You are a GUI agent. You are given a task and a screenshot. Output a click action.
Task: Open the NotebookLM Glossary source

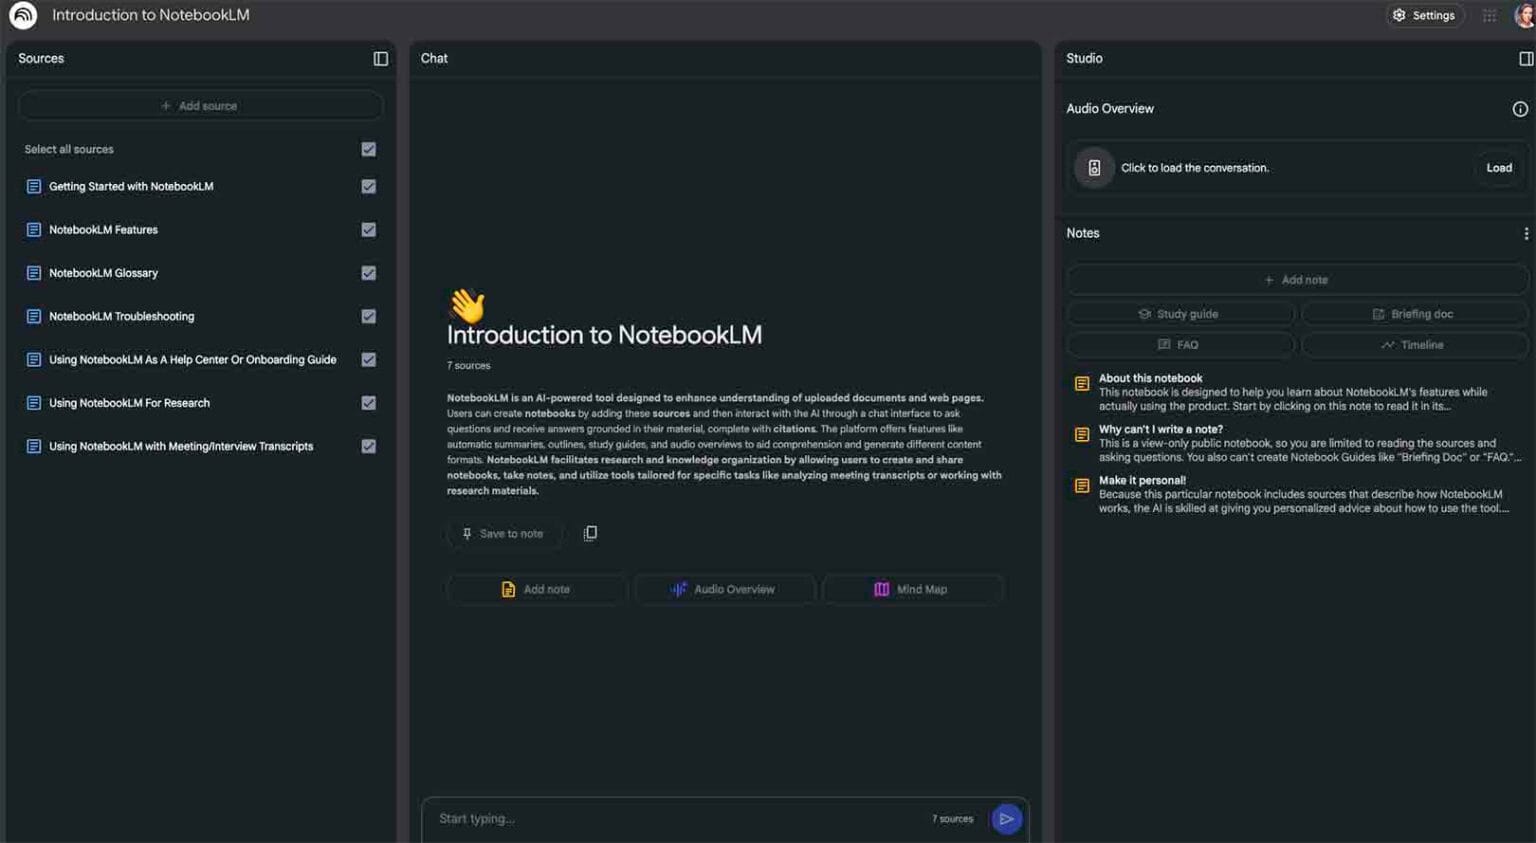tap(103, 273)
